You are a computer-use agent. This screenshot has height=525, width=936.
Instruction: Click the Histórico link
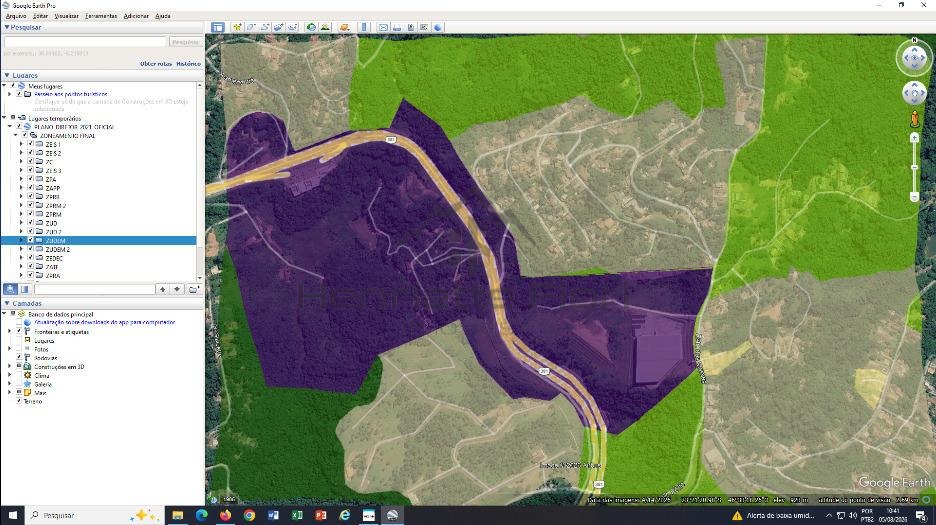(x=189, y=64)
